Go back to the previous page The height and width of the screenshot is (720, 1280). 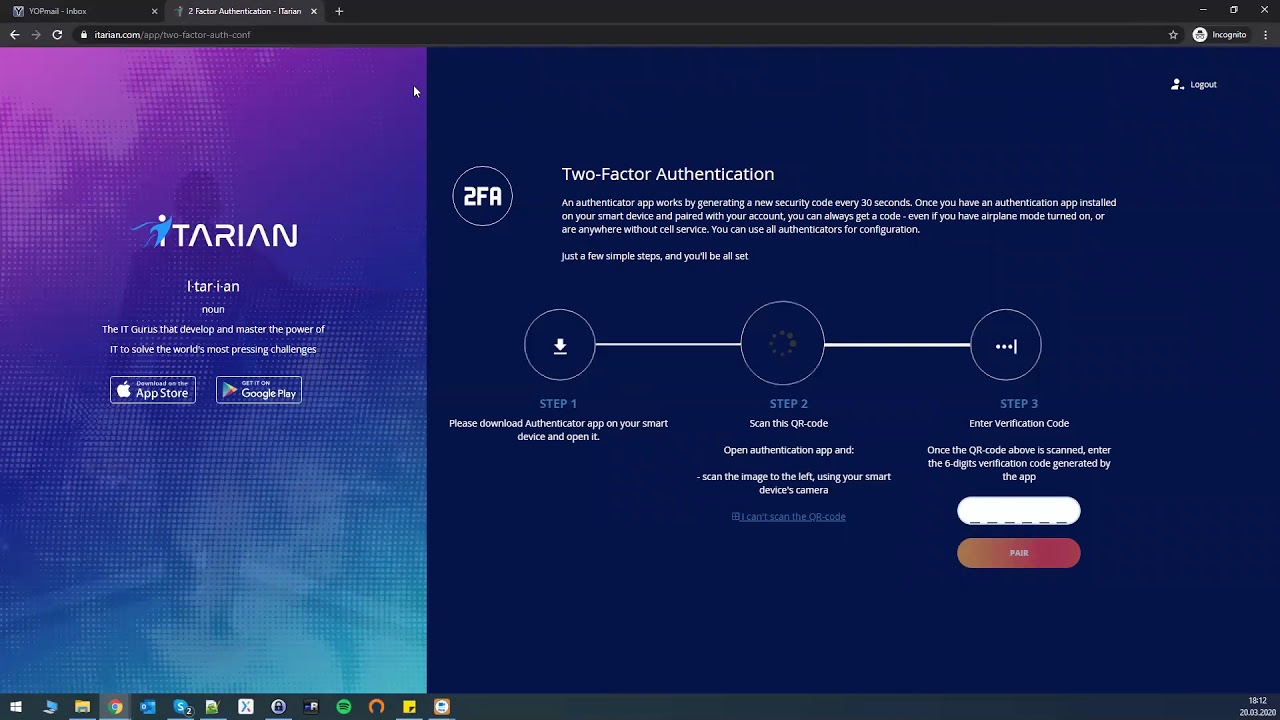tap(14, 34)
